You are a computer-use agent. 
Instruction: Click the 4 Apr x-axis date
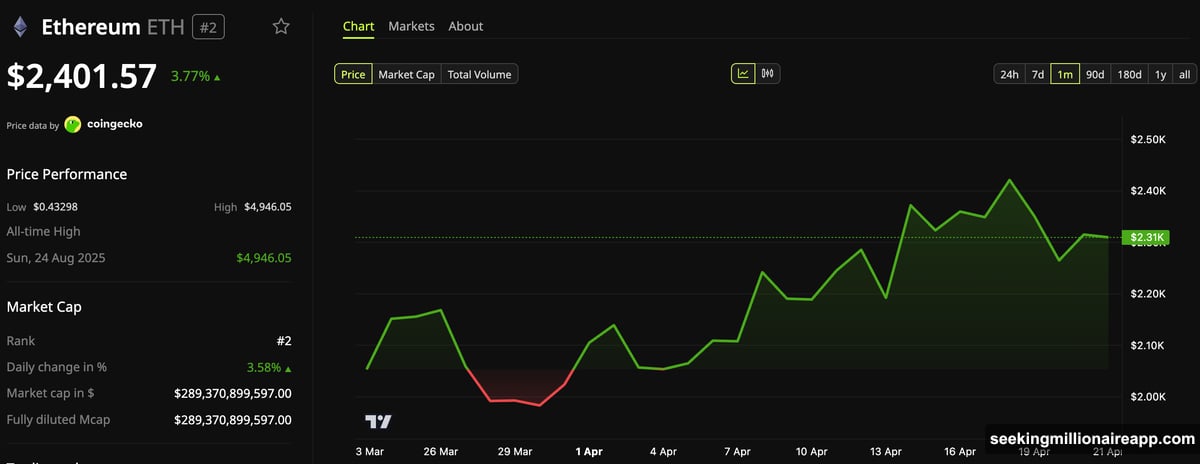(x=663, y=452)
